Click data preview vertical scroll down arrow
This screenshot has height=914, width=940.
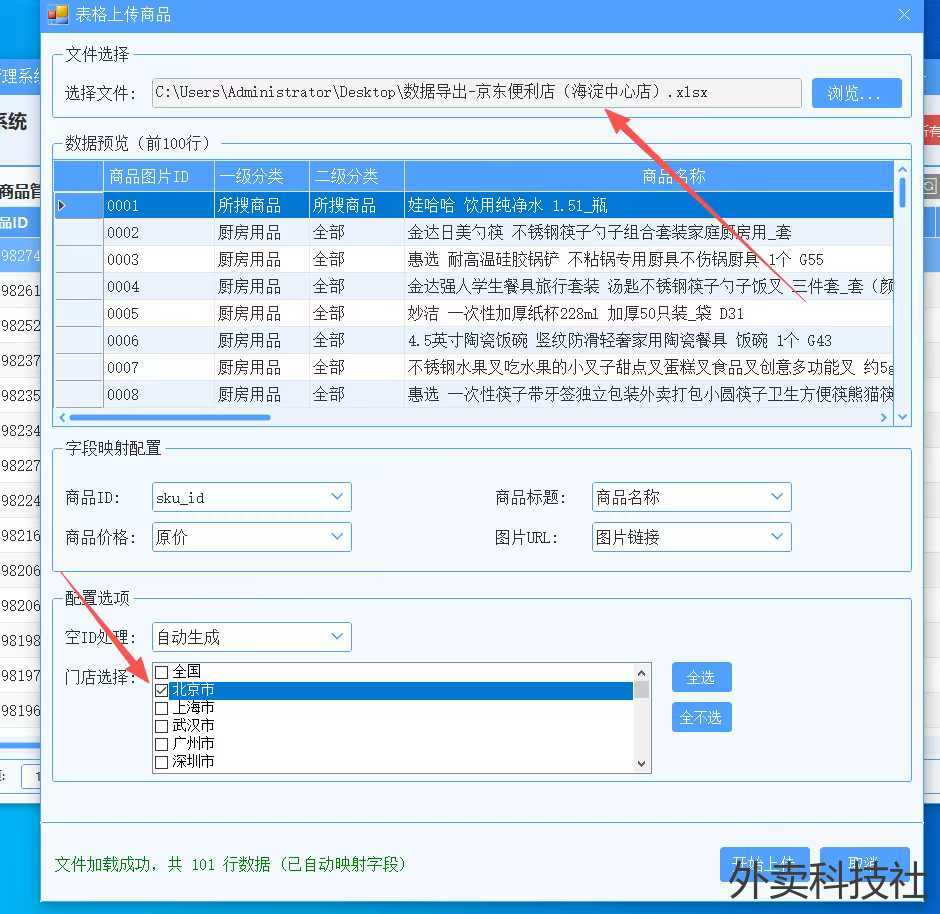(902, 417)
